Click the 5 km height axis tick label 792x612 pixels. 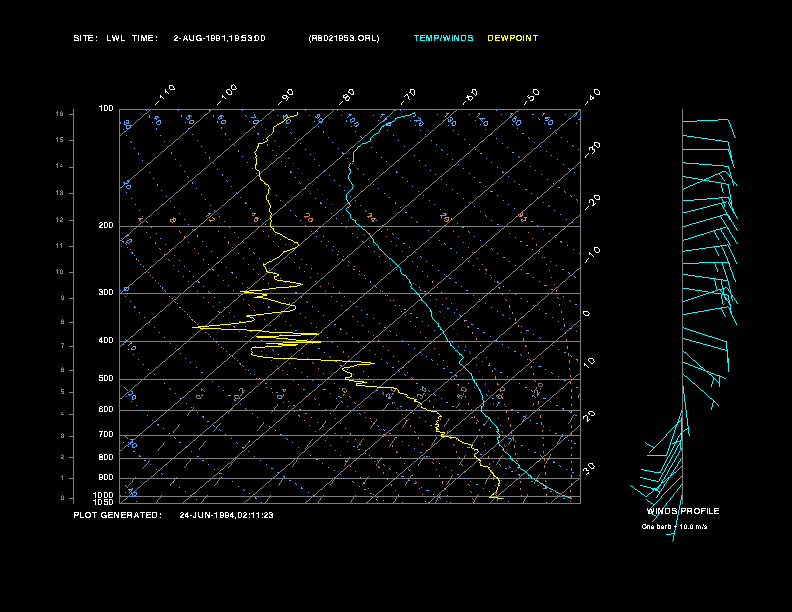[63, 392]
